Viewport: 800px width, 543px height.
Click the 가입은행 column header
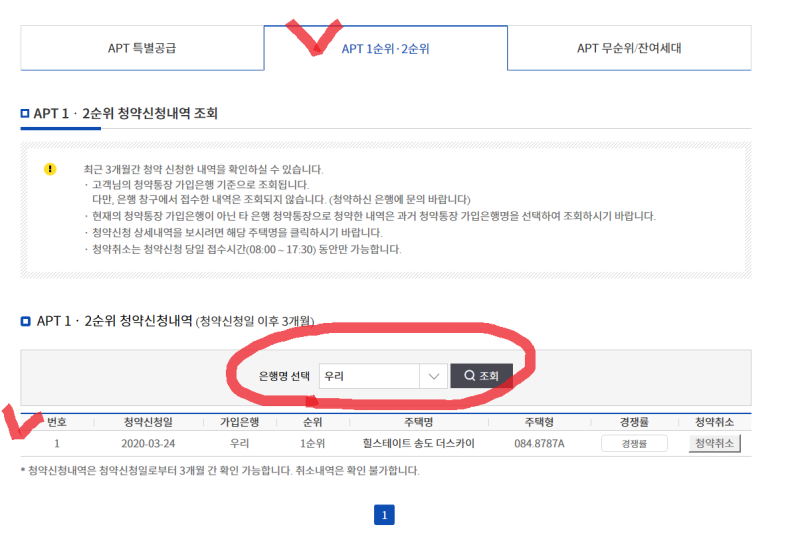(239, 422)
